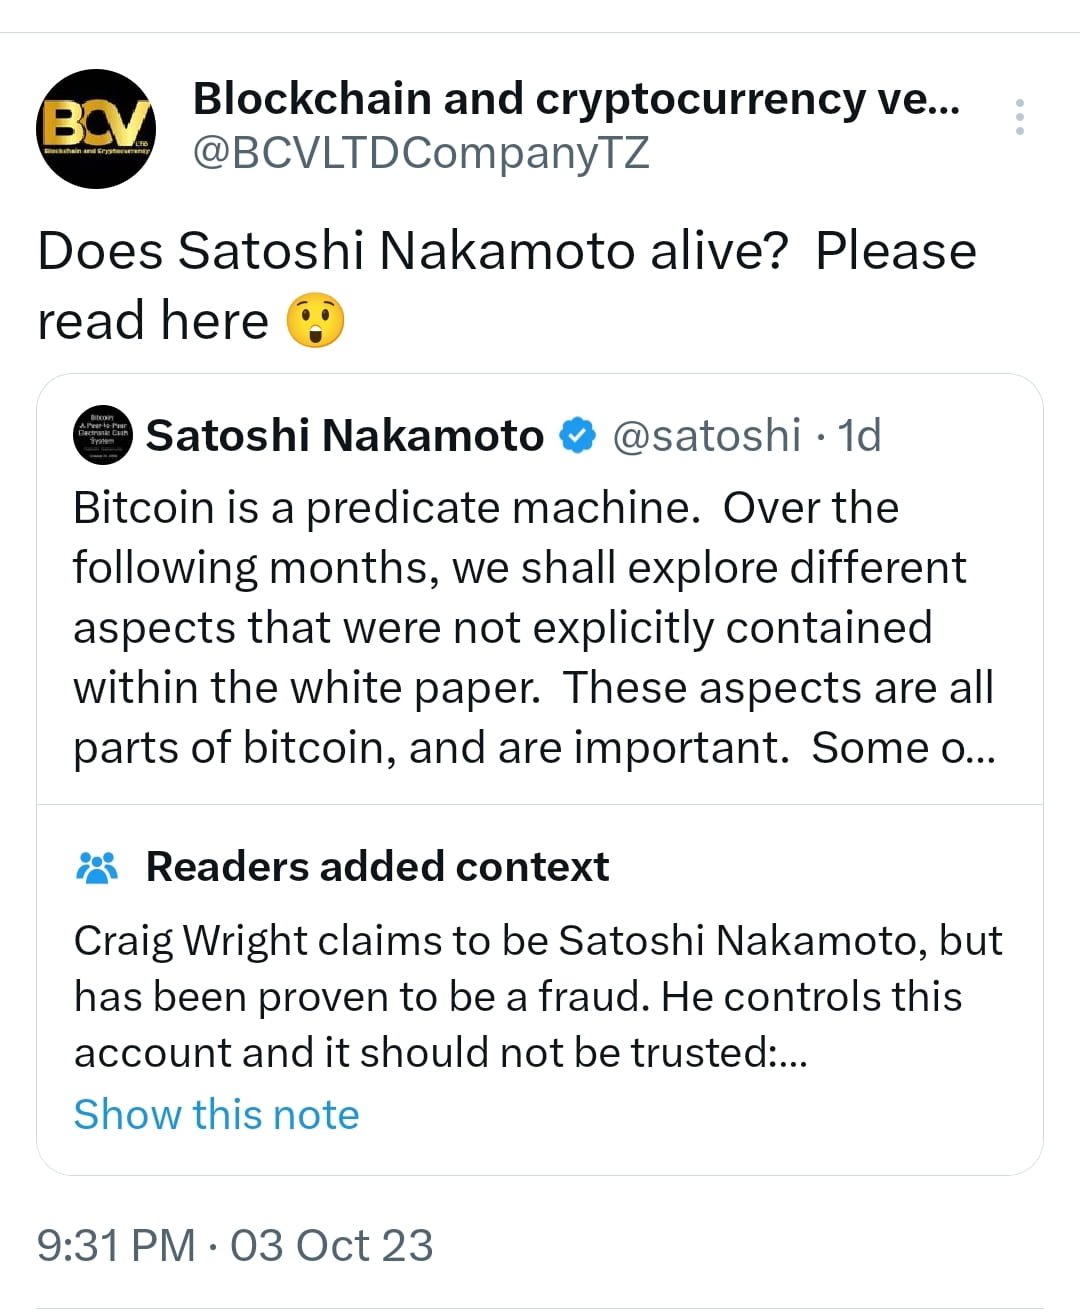1080x1315 pixels.
Task: Click the 1d timestamp on the quoted tweet
Action: [x=861, y=434]
